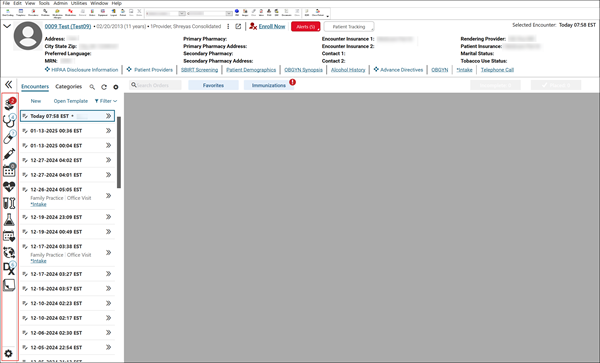The image size is (600, 363).
Task: Switch to the Categories tab
Action: 68,87
